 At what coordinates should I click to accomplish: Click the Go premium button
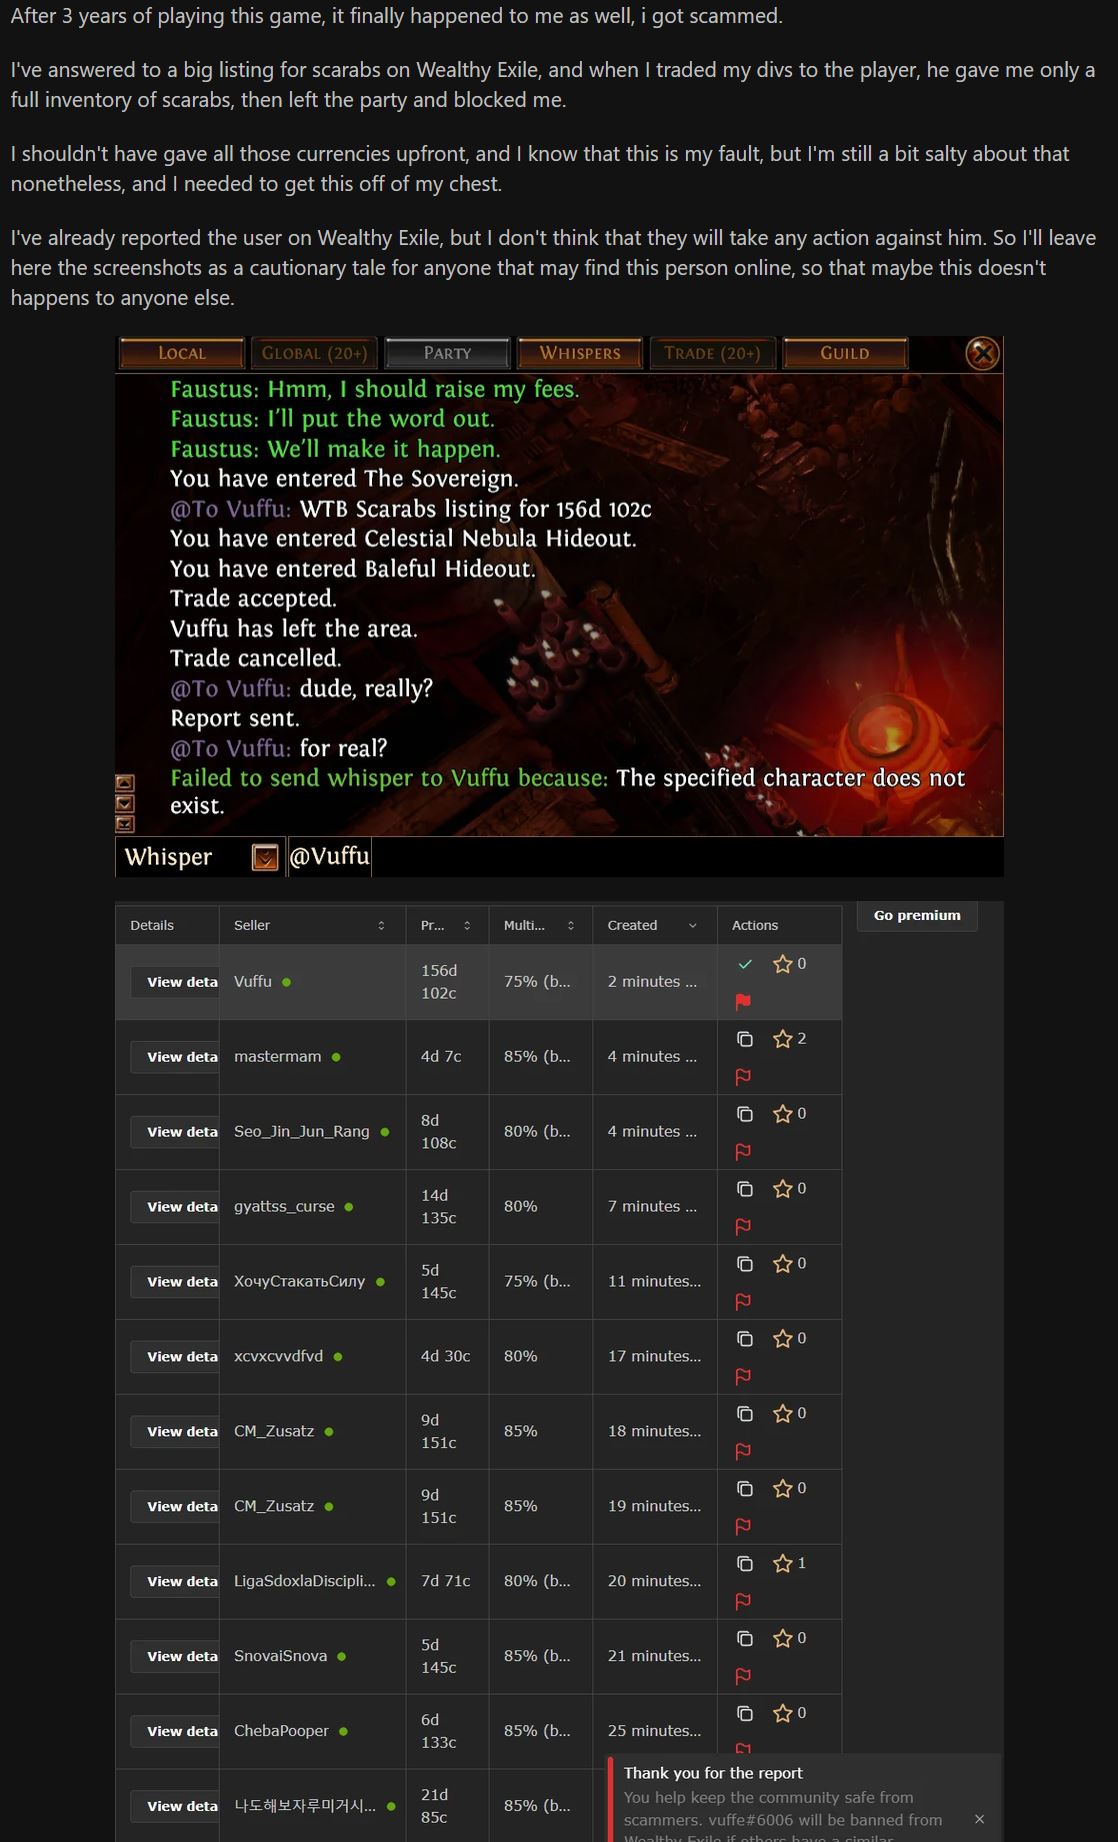pyautogui.click(x=917, y=915)
